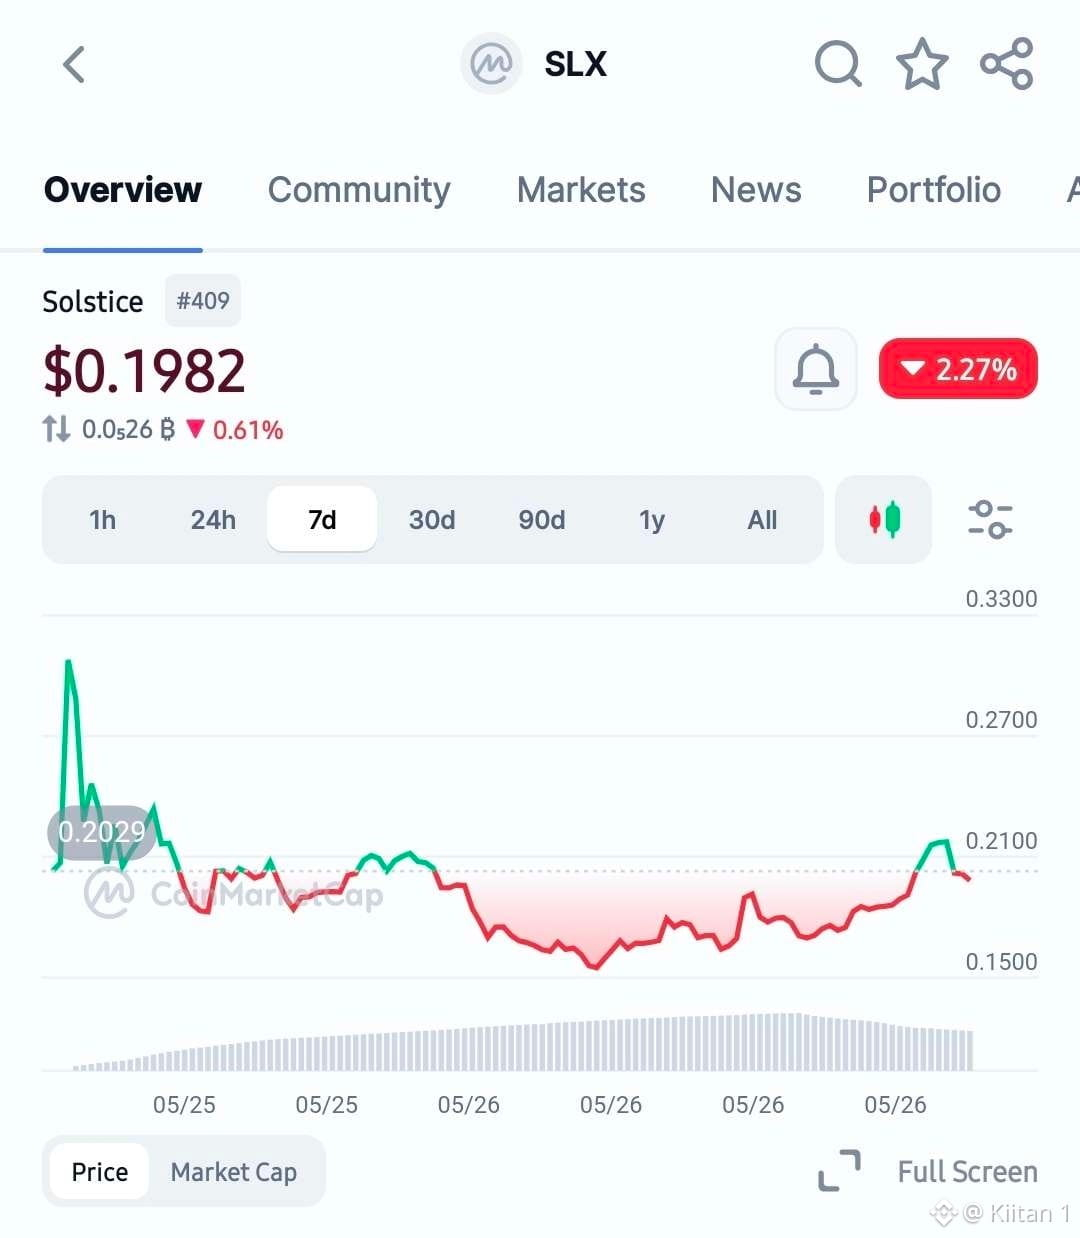This screenshot has width=1080, height=1238.
Task: Select the 1h time range
Action: click(x=103, y=520)
